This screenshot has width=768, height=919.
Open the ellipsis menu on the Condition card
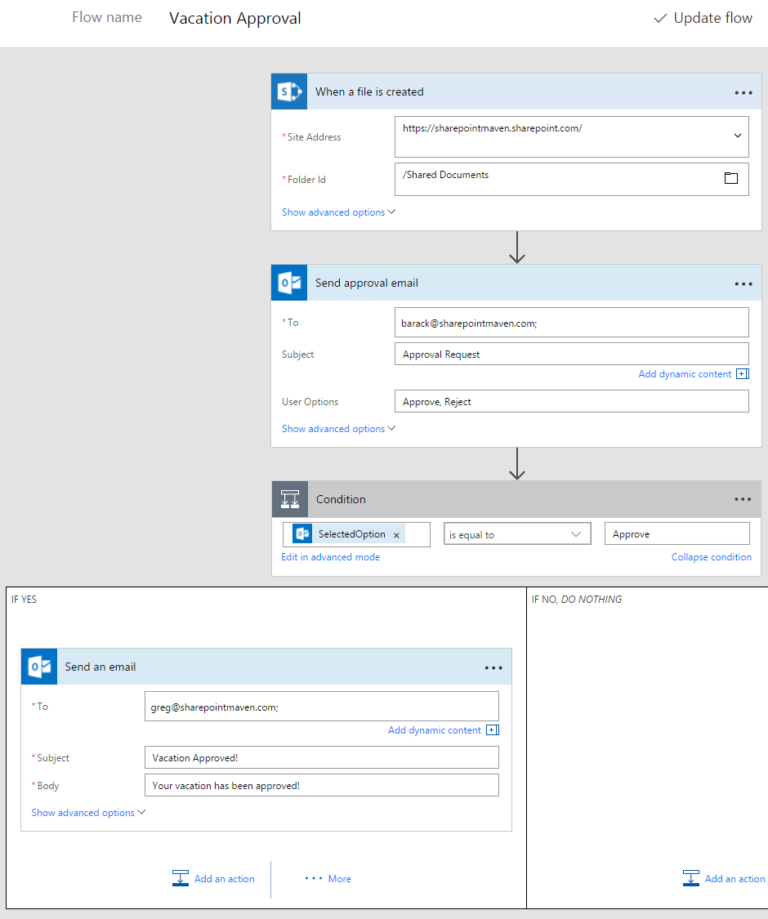tap(742, 499)
